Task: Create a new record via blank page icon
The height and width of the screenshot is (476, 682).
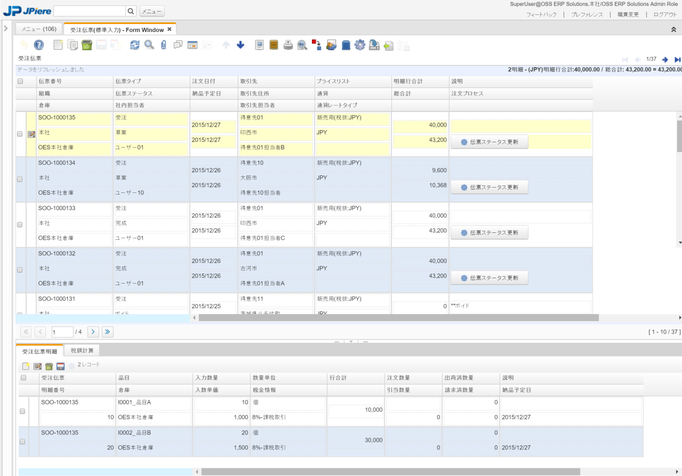Action: (58, 45)
